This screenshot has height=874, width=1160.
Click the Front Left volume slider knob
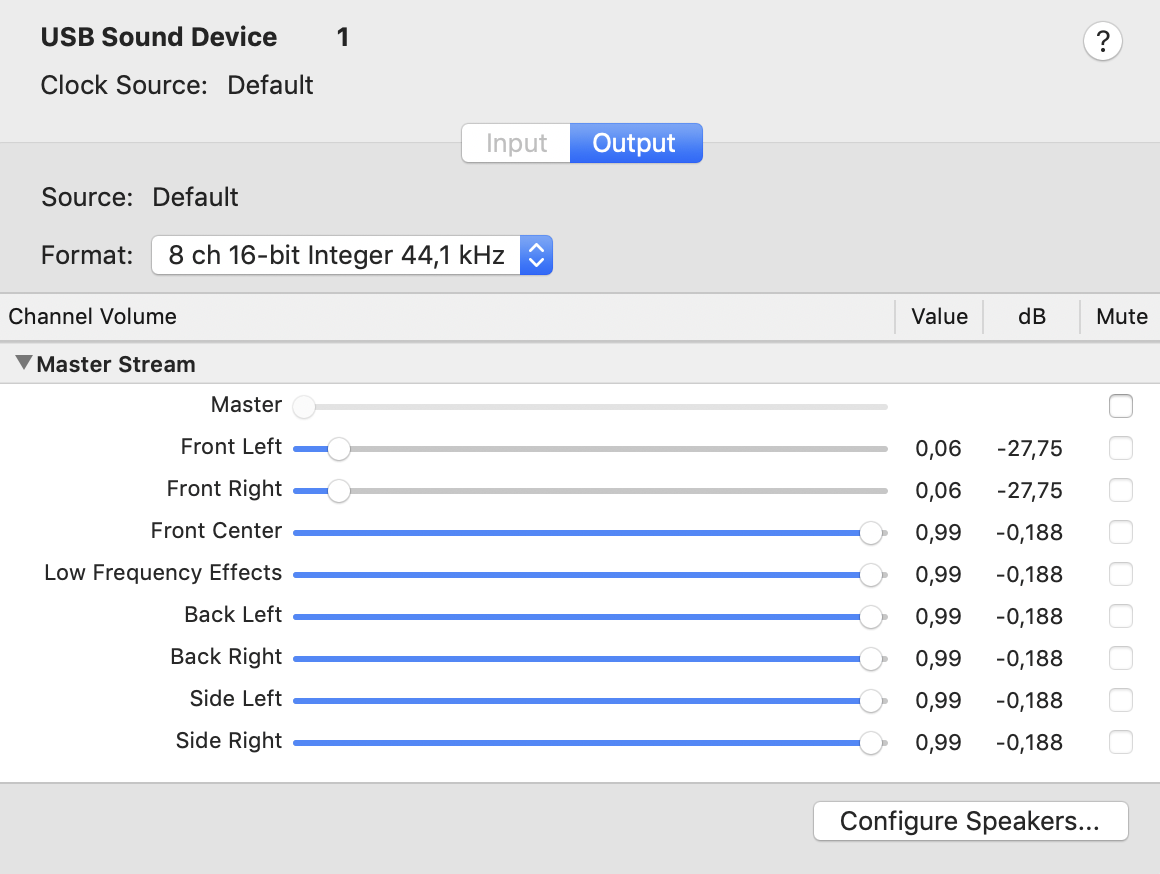(x=339, y=448)
